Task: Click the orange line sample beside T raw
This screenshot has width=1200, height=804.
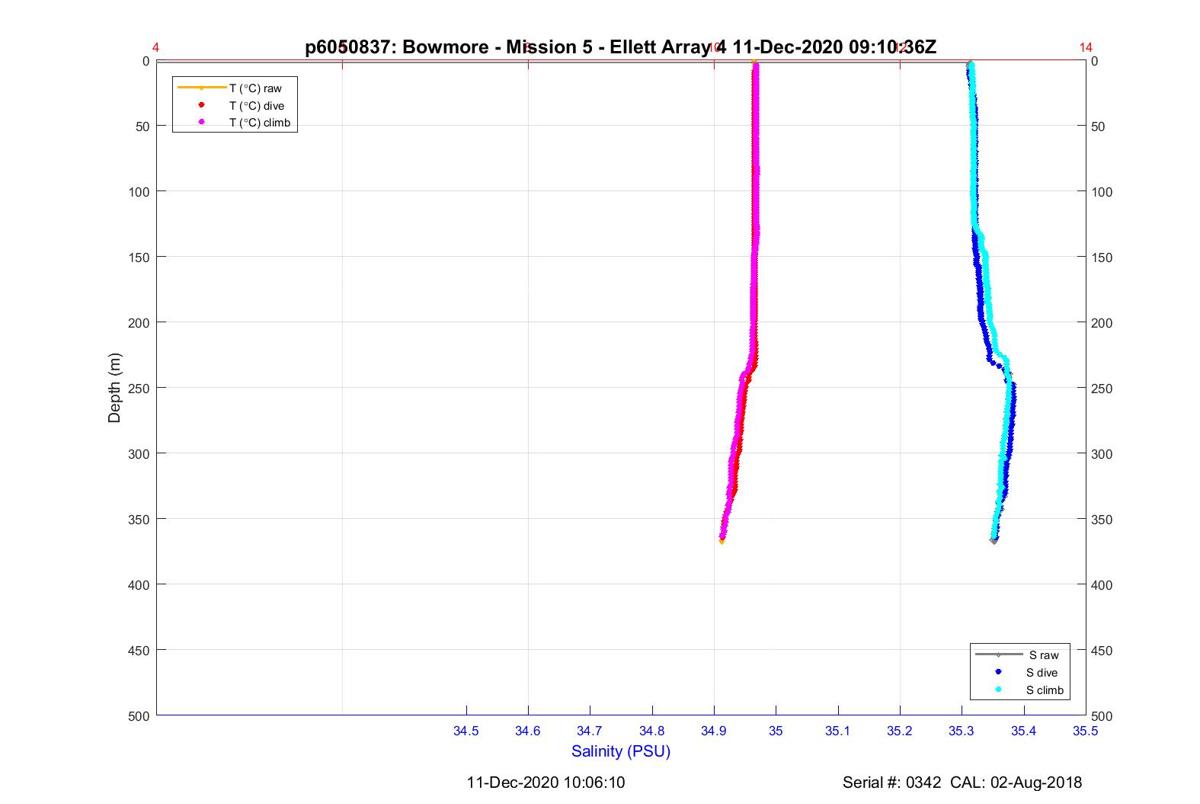Action: click(x=201, y=88)
